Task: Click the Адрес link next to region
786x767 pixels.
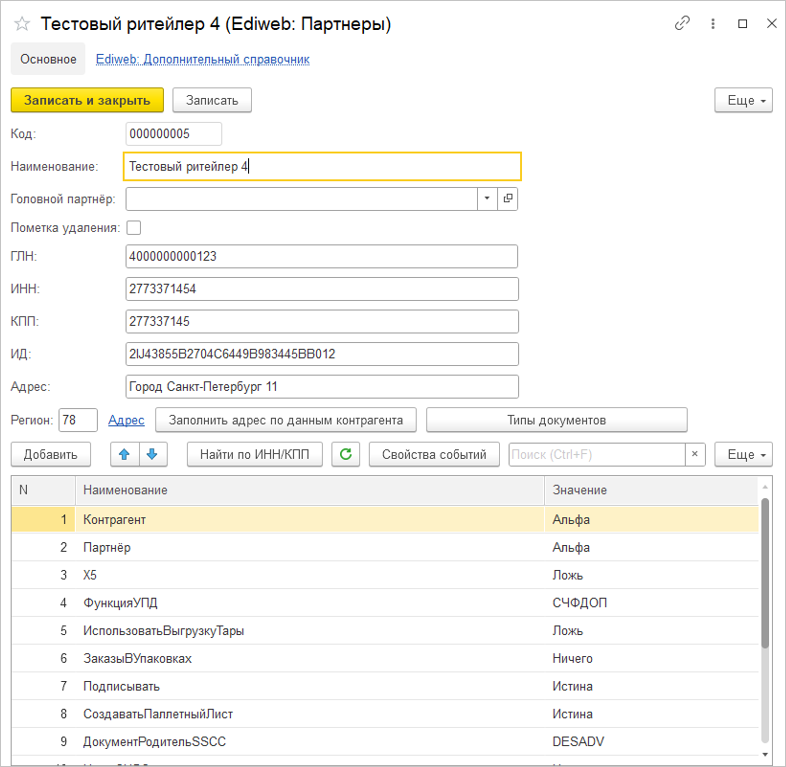Action: (x=126, y=420)
